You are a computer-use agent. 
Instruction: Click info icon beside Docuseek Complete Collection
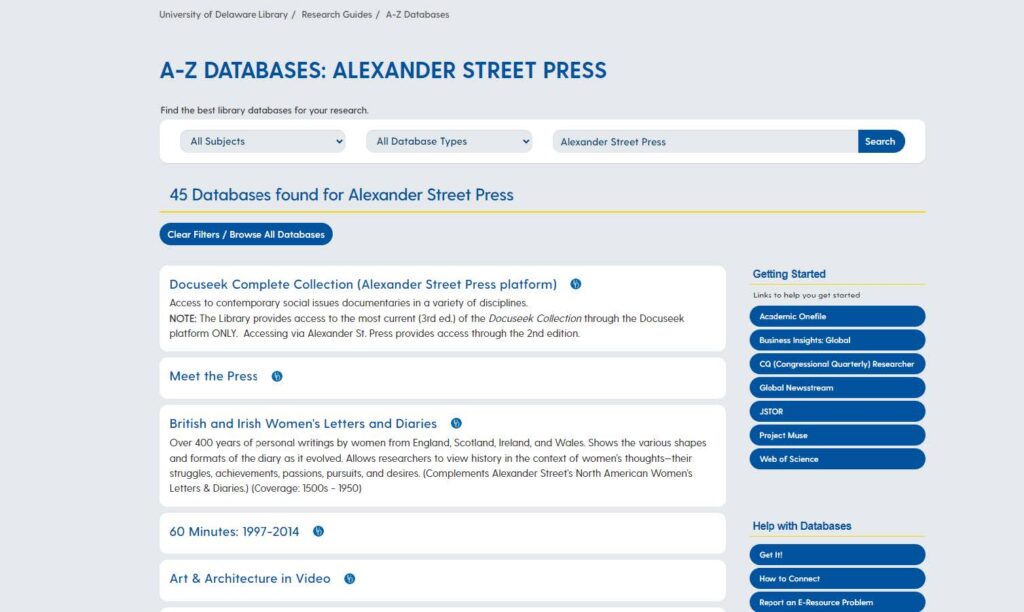576,284
